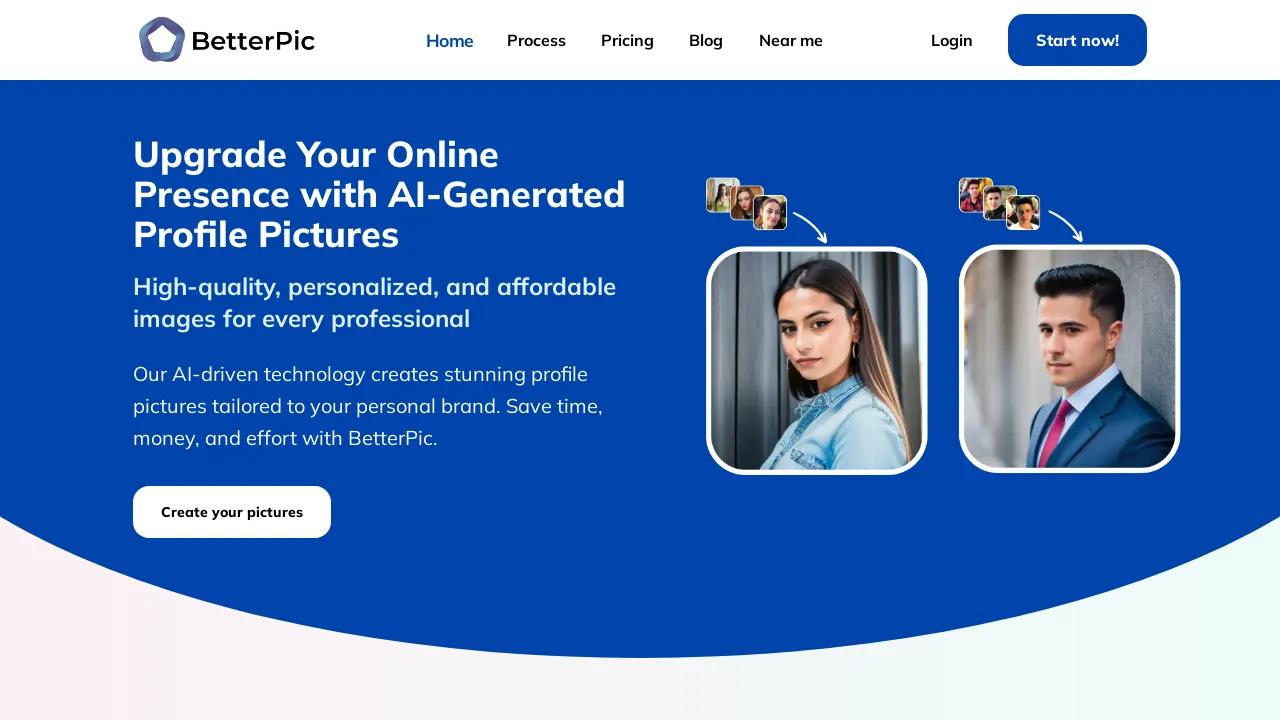The width and height of the screenshot is (1280, 720).
Task: Click the Login link
Action: [951, 41]
